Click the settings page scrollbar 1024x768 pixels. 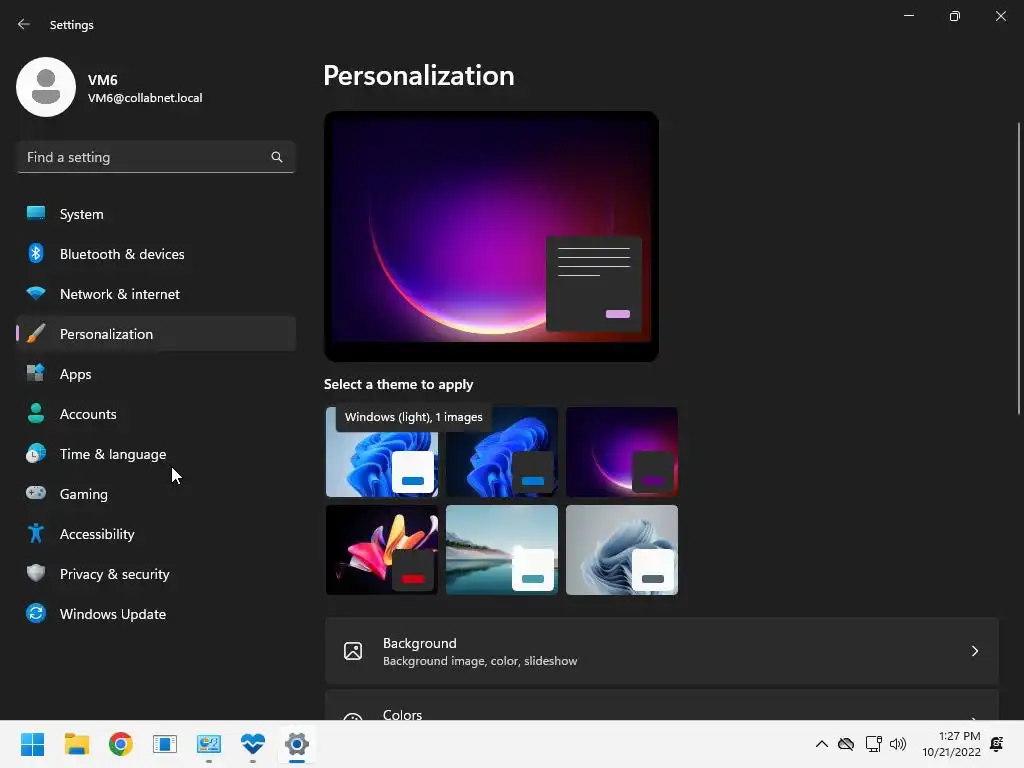pos(1019,268)
